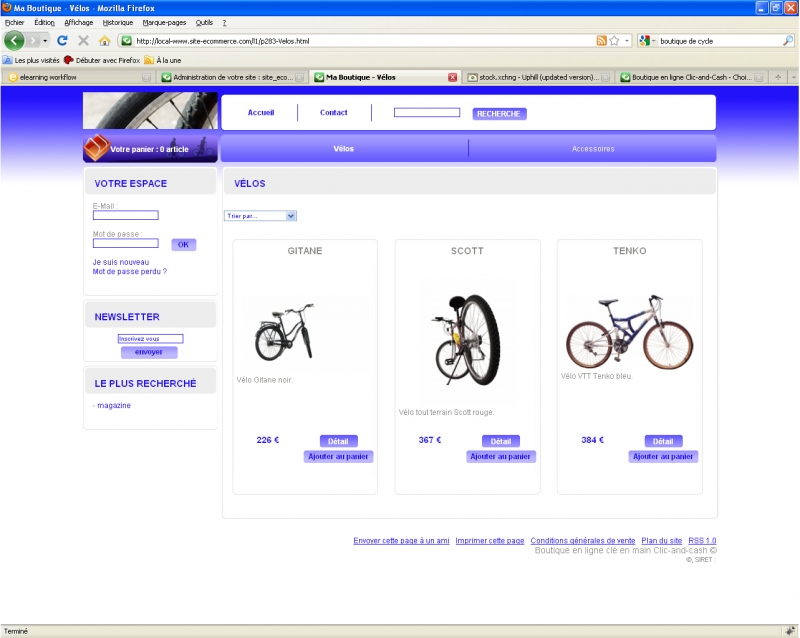Bookmark this page with the star icon
This screenshot has width=800, height=638.
(614, 41)
